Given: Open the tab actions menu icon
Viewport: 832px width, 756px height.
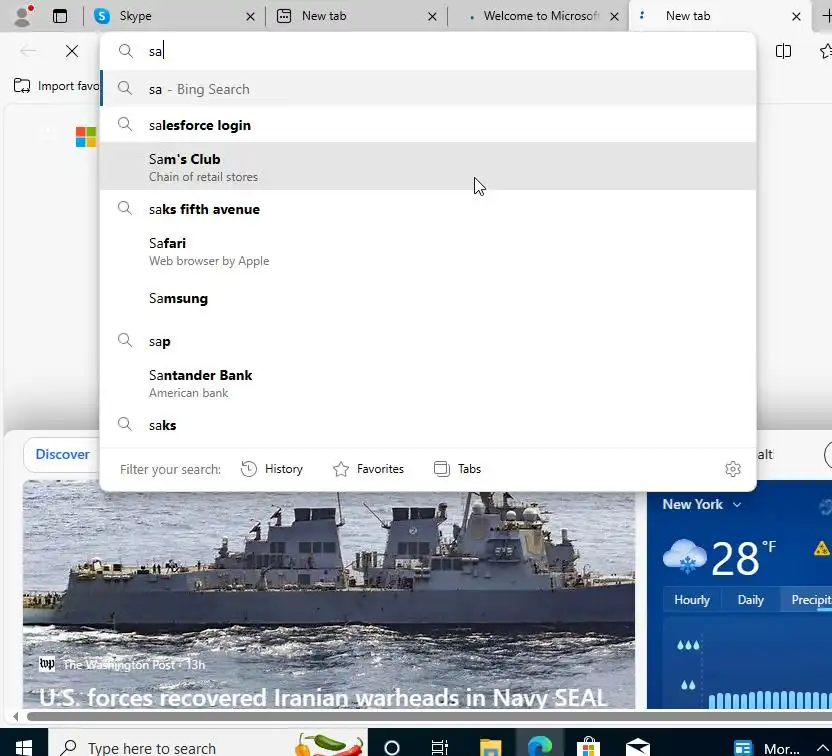Looking at the screenshot, I should pos(60,16).
